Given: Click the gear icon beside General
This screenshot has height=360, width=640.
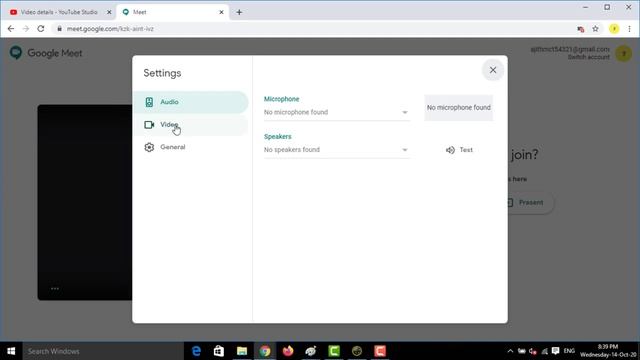Looking at the screenshot, I should coord(149,147).
